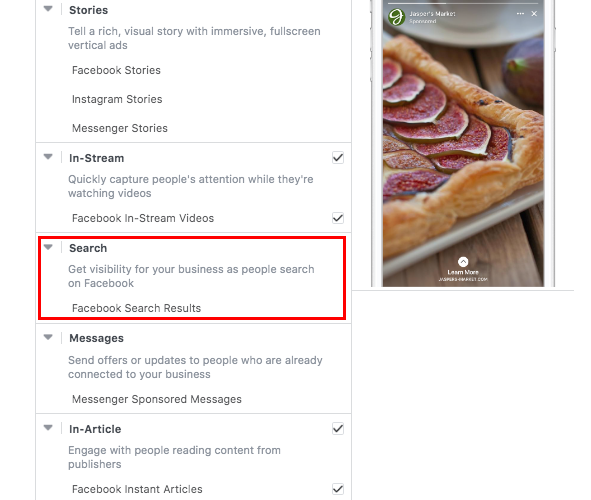Uncheck Facebook Instant Articles
This screenshot has height=500, width=591.
click(x=338, y=489)
